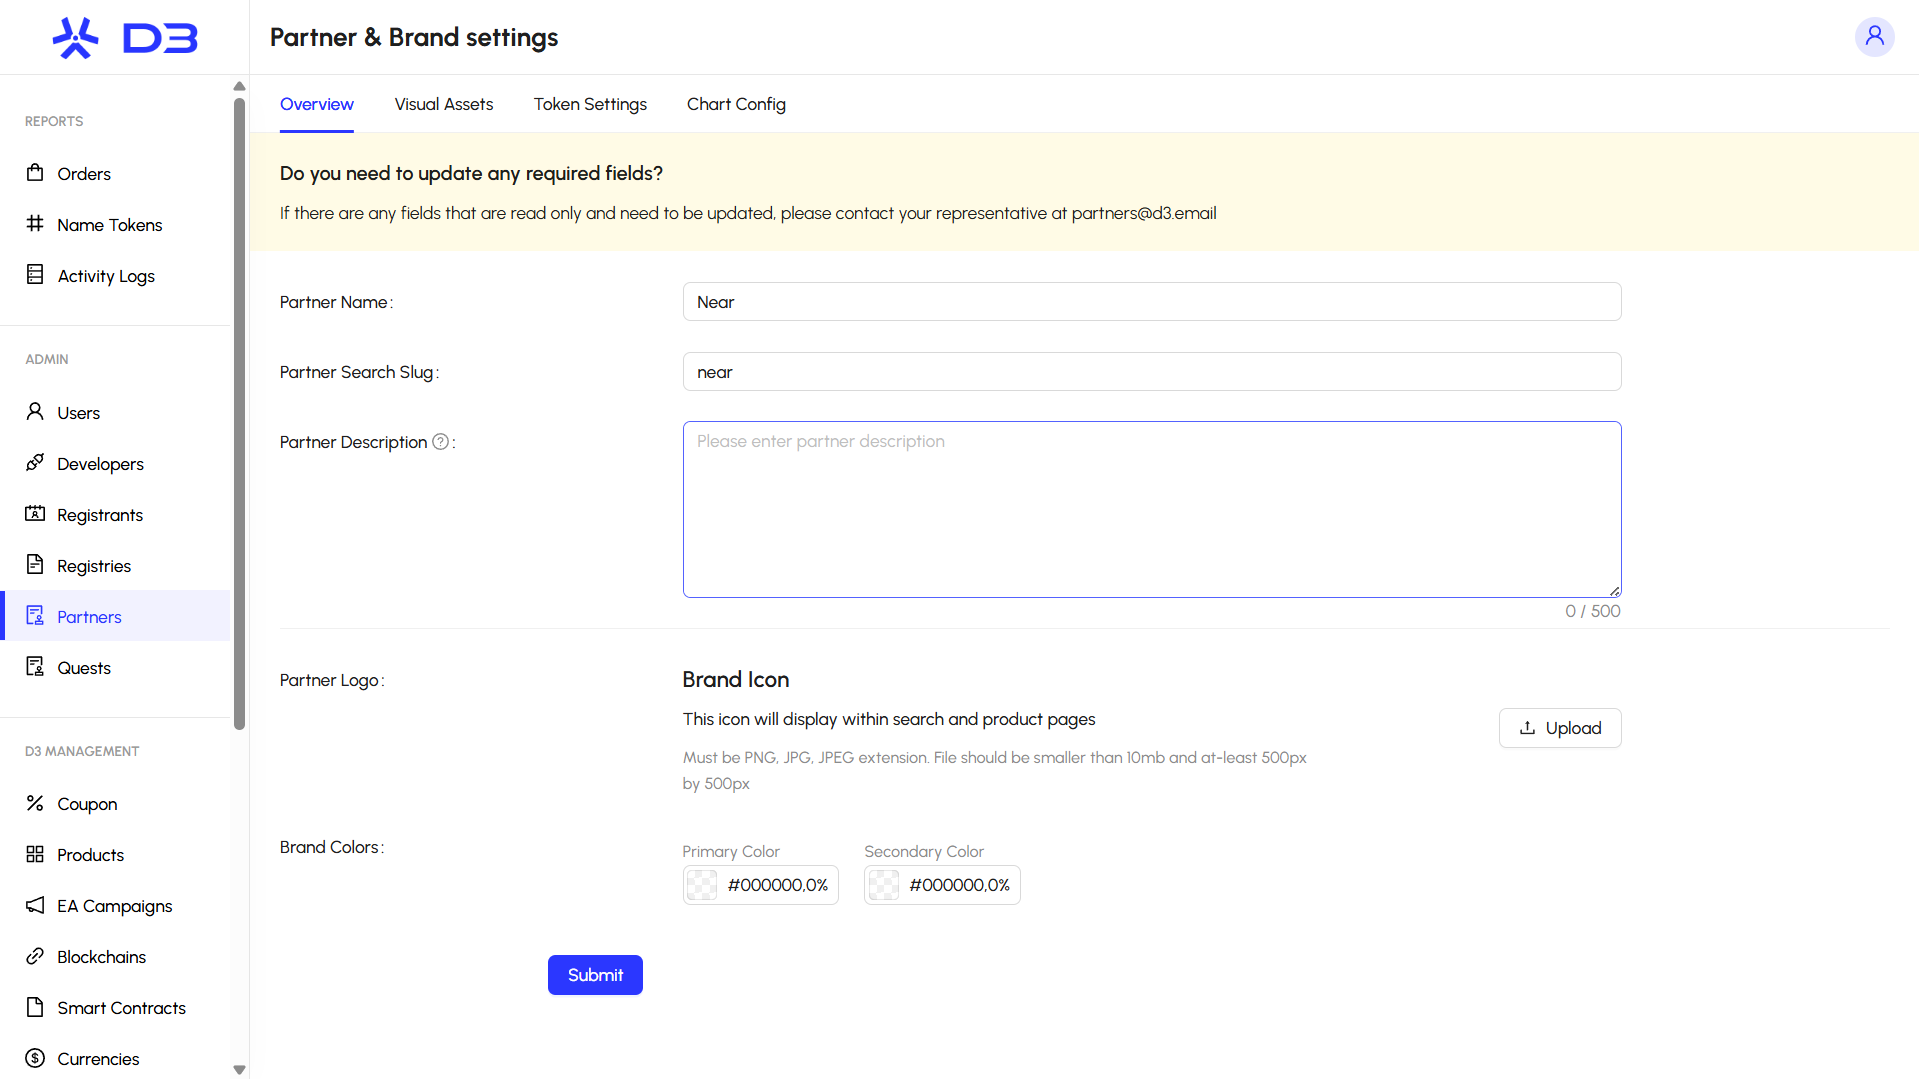Screen dimensions: 1919x1079
Task: Open Registrants in the sidebar
Action: click(x=115, y=515)
